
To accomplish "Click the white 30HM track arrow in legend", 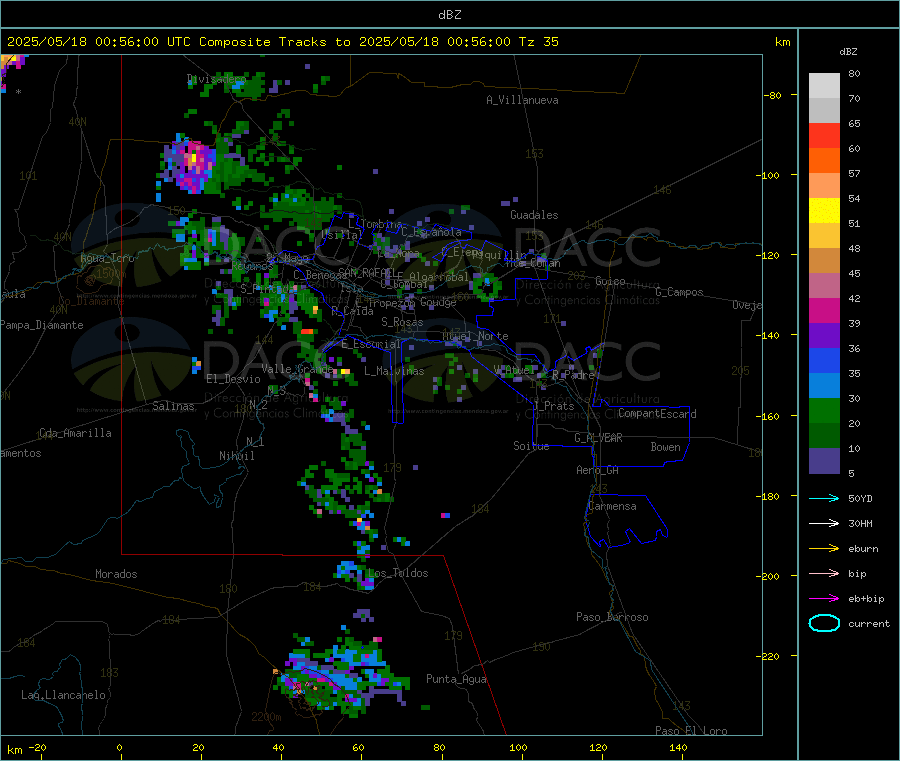I will [824, 523].
